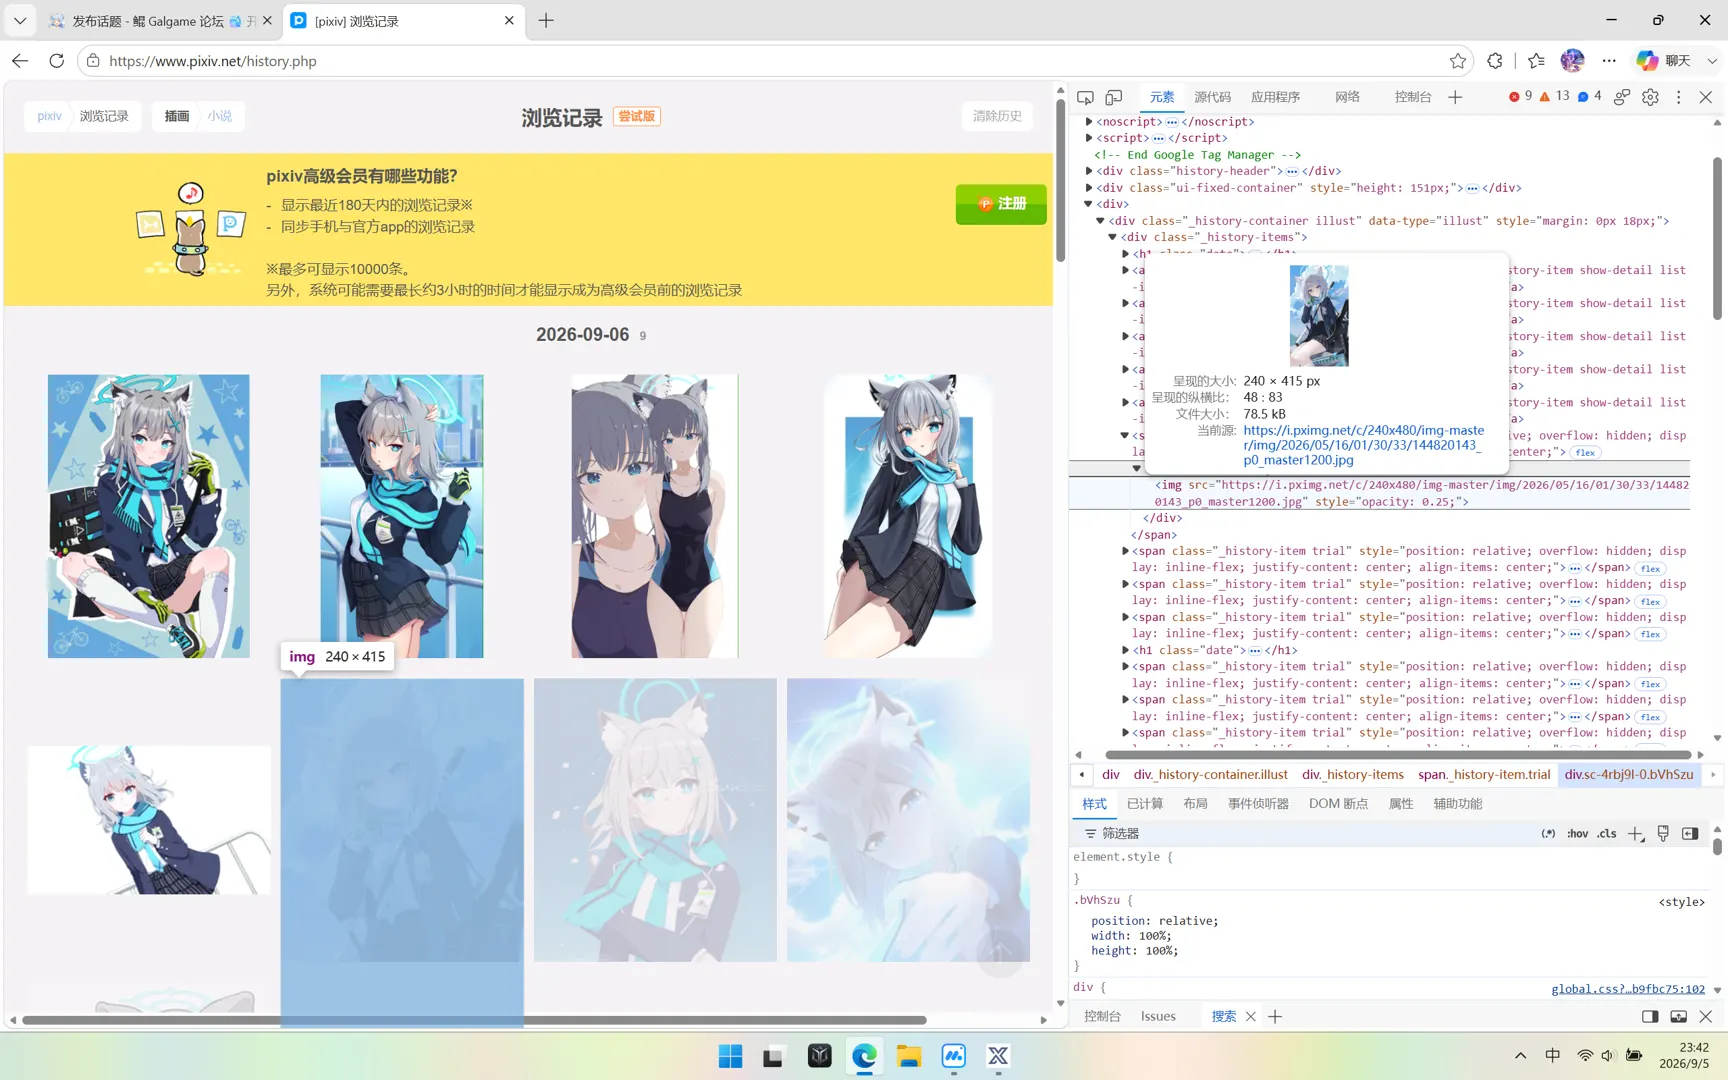Open thumbnail of two girls in swimsuits
Screen dimensions: 1728x1080
655,516
